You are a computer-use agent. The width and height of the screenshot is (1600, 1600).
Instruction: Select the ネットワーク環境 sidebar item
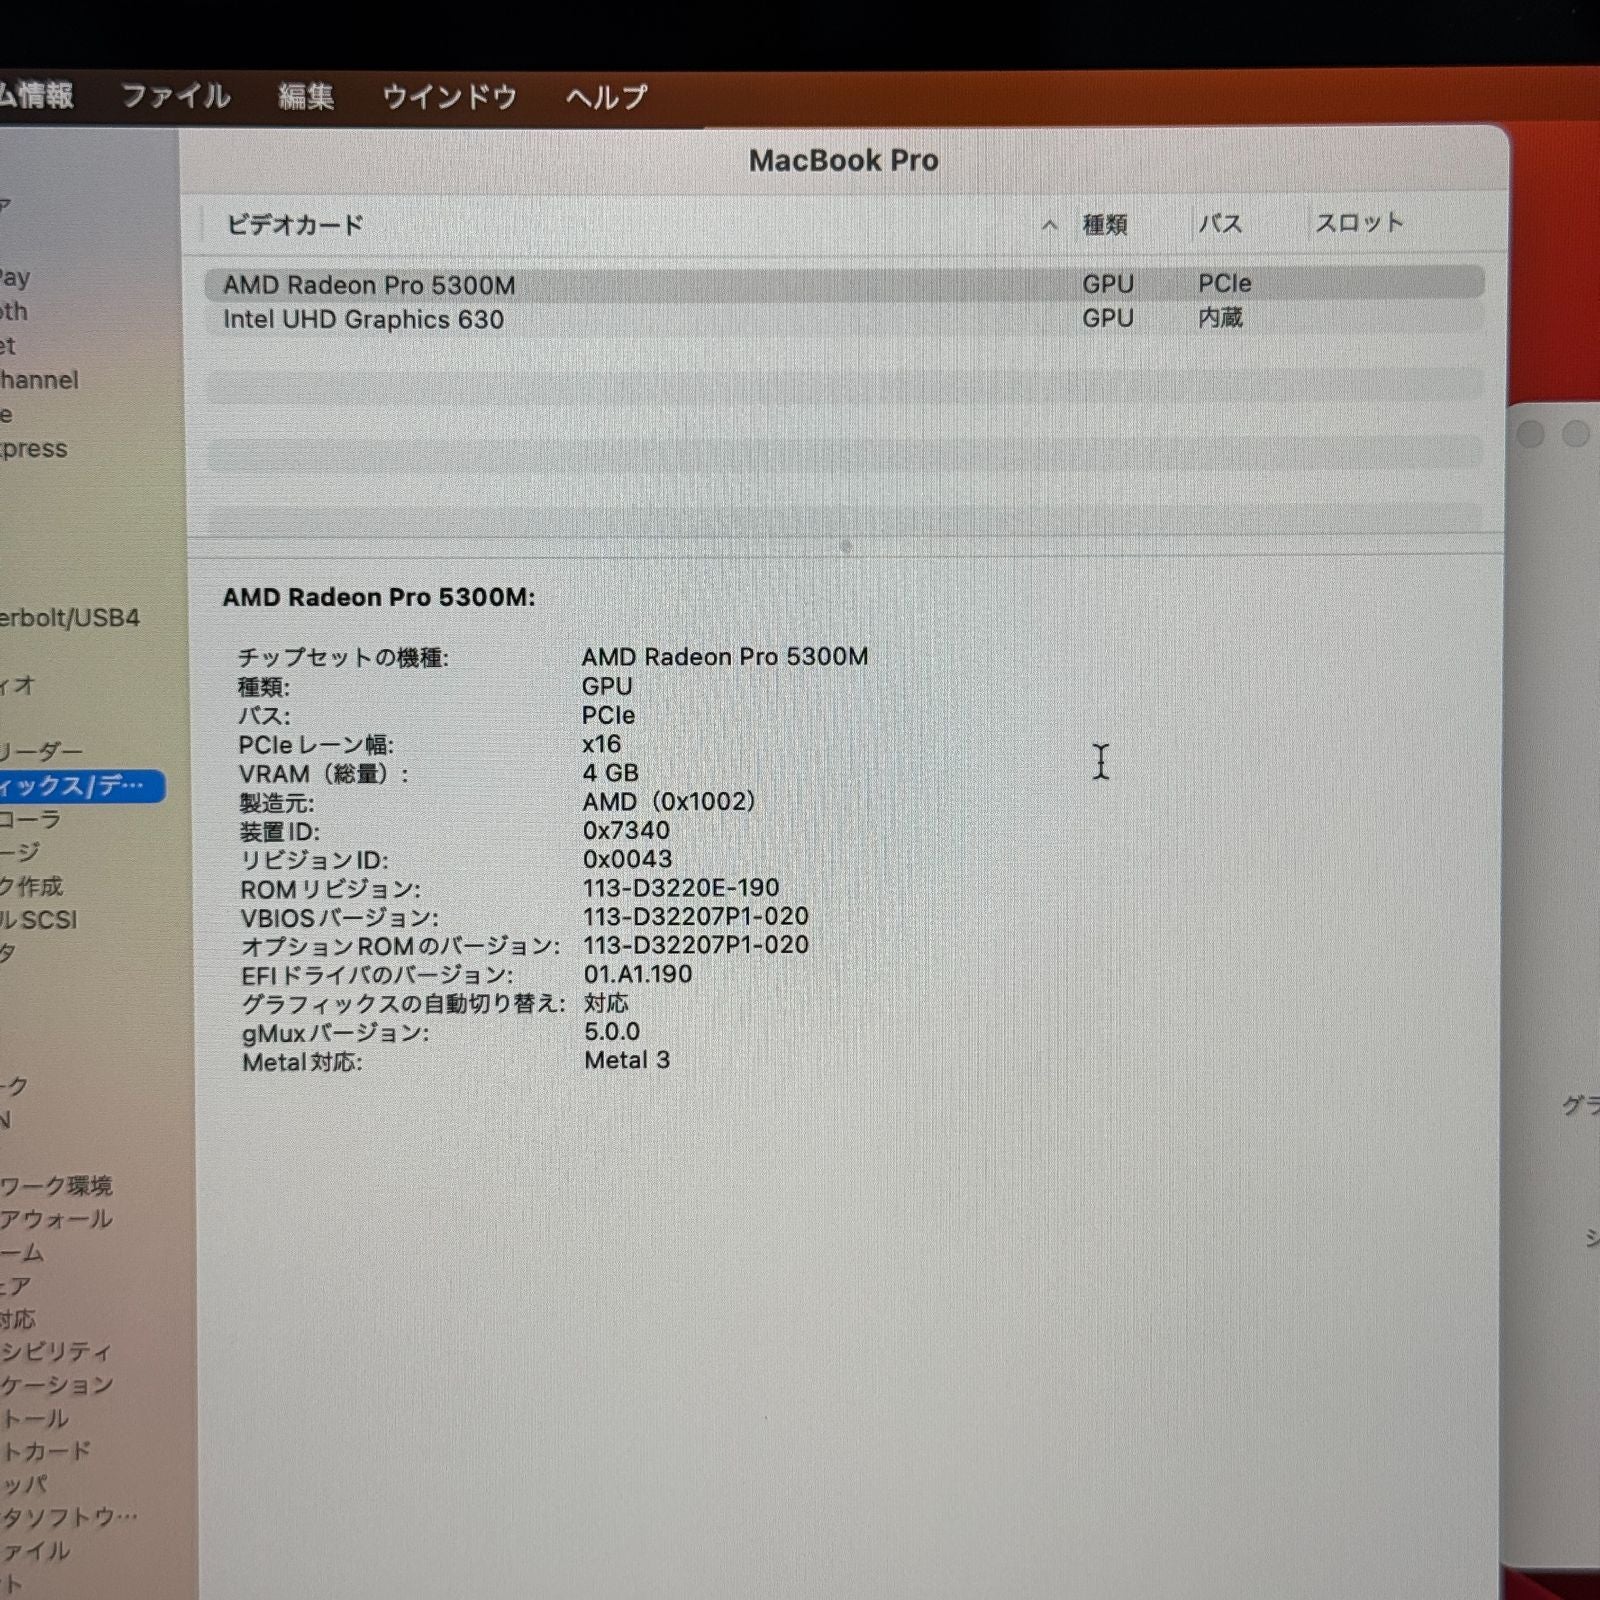pos(56,1186)
